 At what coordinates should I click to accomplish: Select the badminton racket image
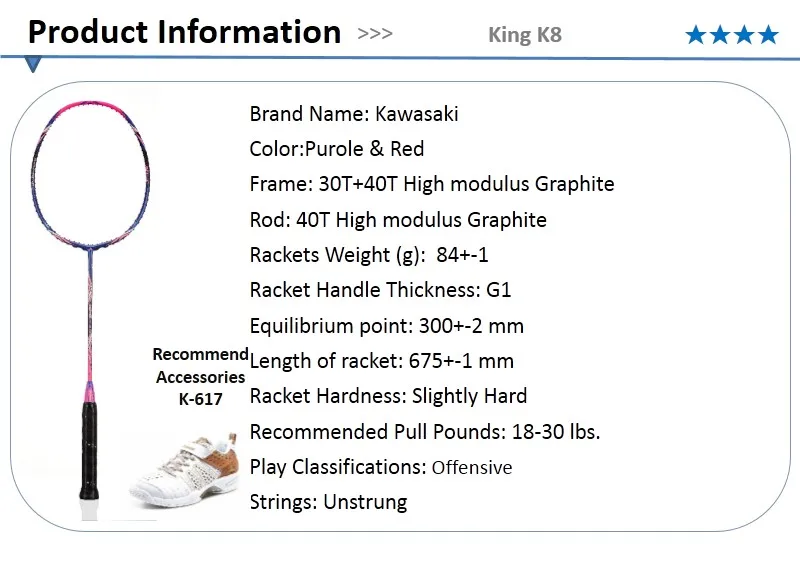tap(90, 310)
